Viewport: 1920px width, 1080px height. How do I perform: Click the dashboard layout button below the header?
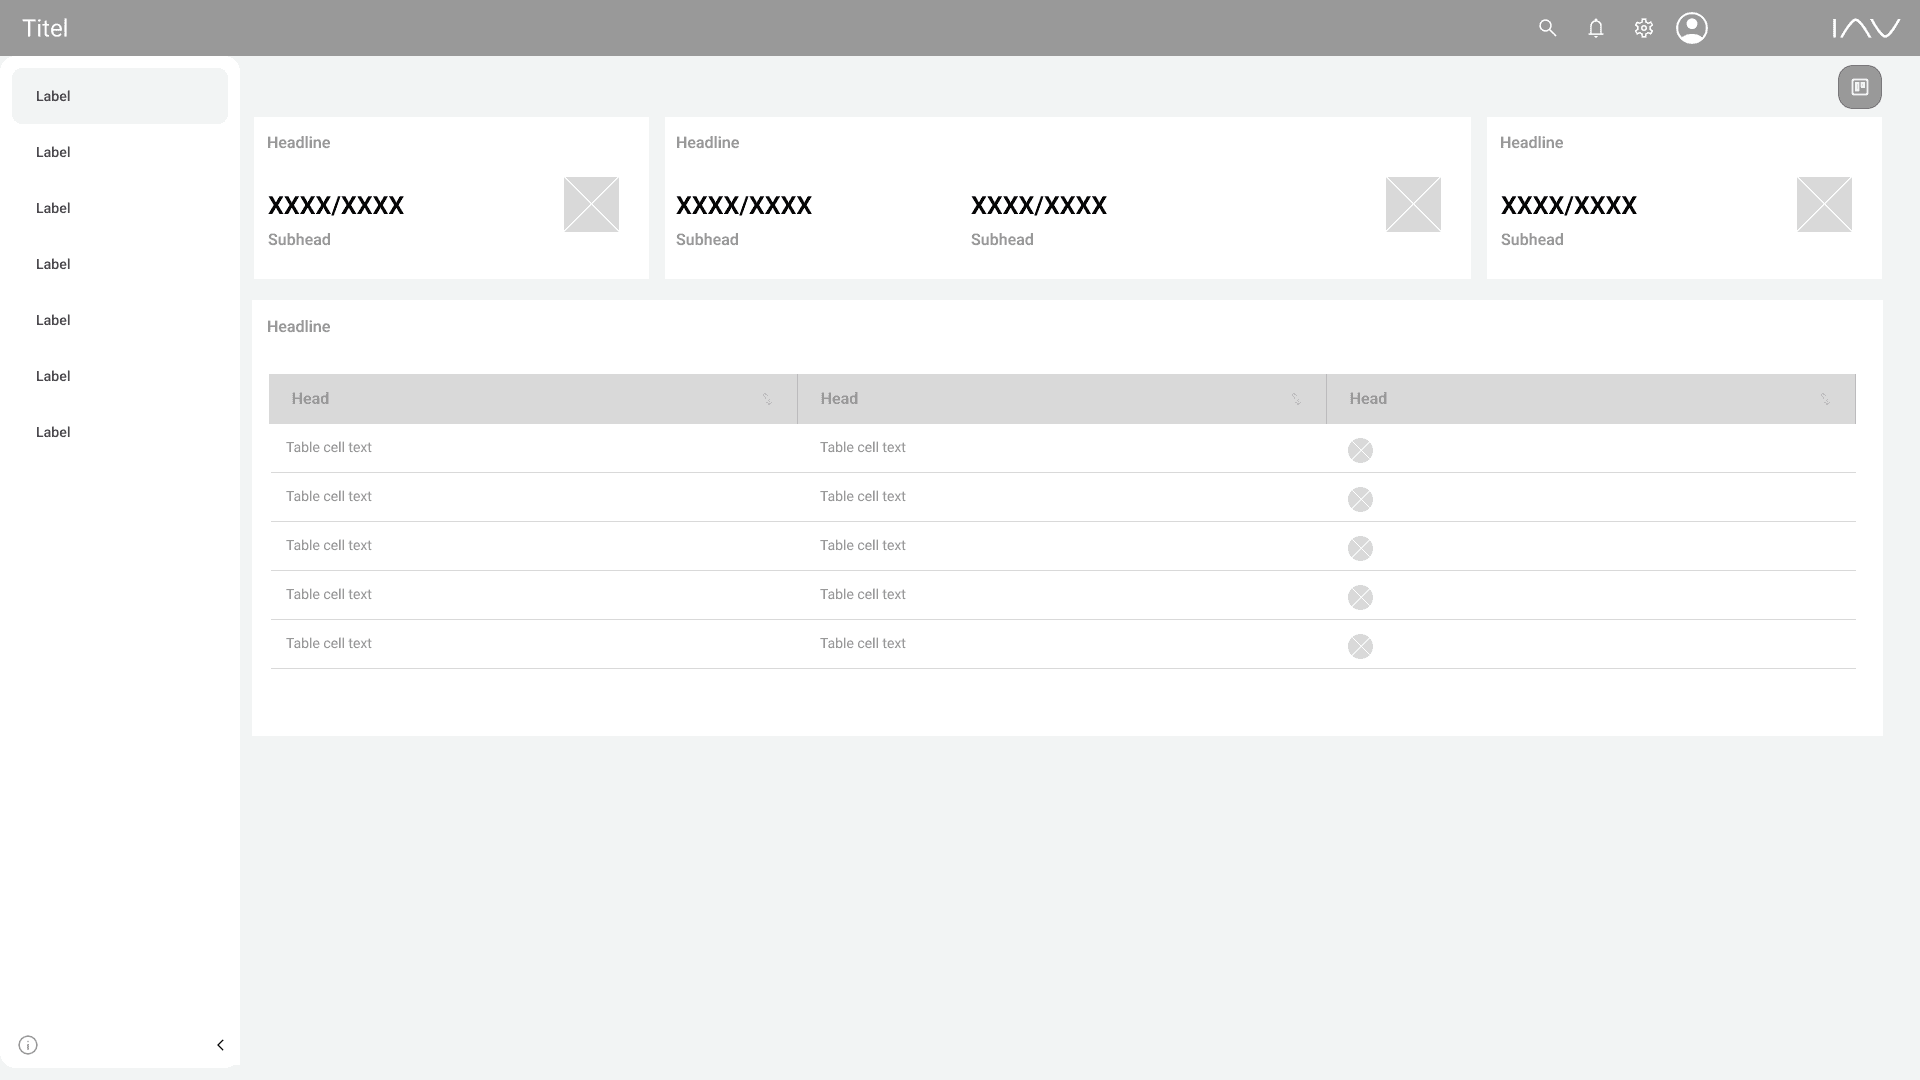(1859, 87)
